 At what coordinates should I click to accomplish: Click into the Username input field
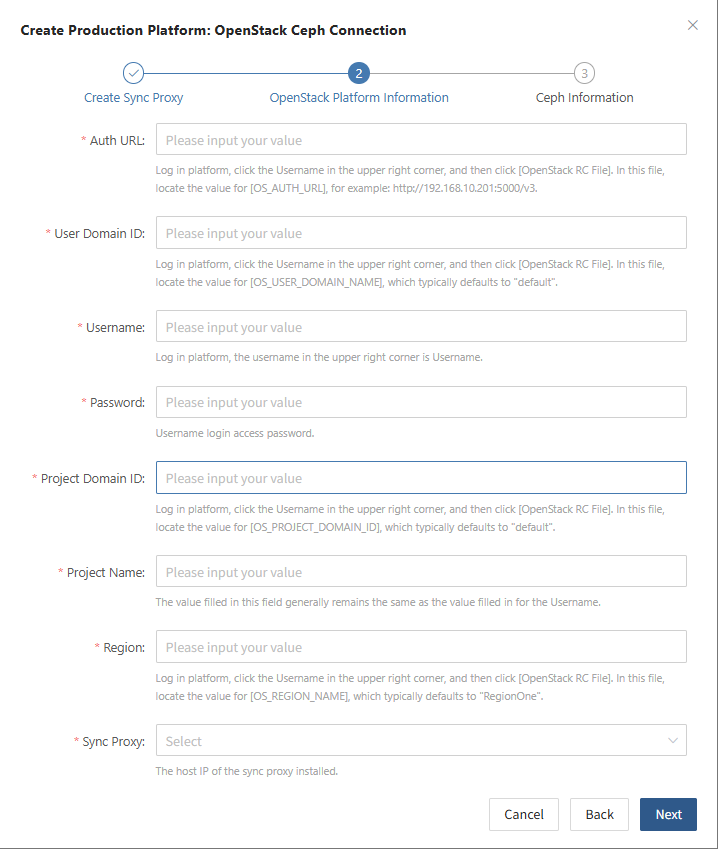tap(421, 326)
